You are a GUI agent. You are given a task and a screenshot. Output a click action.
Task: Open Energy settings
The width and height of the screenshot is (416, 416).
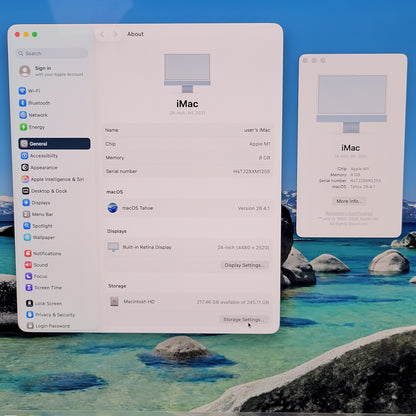coord(32,127)
